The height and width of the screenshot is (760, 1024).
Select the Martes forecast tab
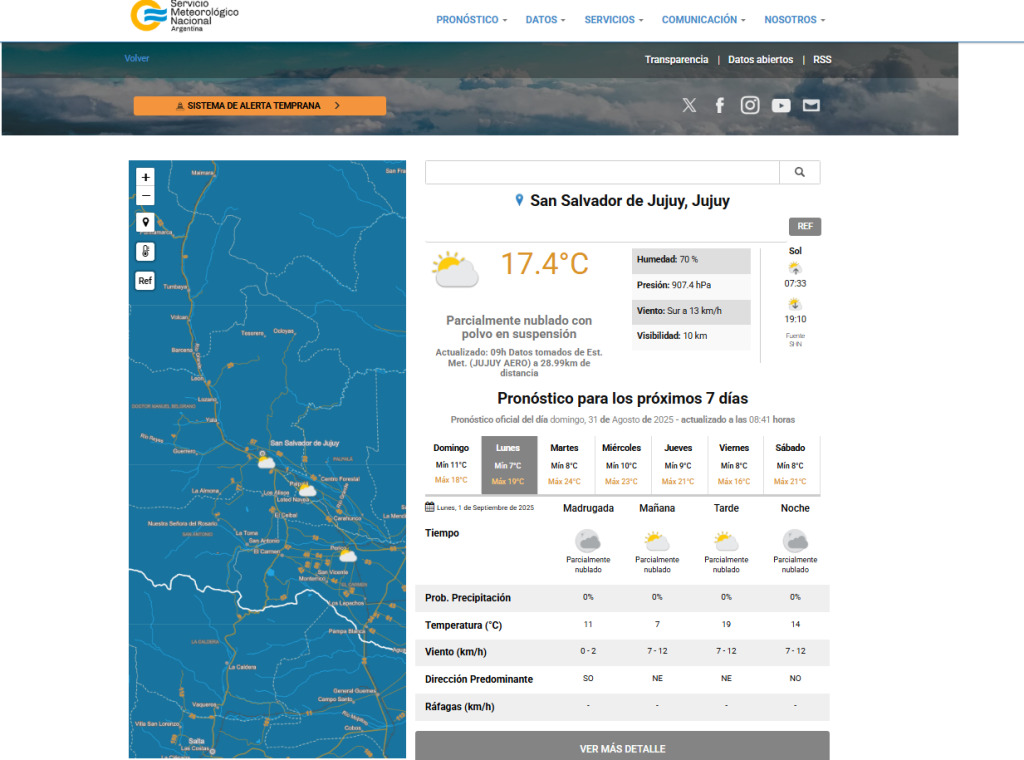click(564, 464)
